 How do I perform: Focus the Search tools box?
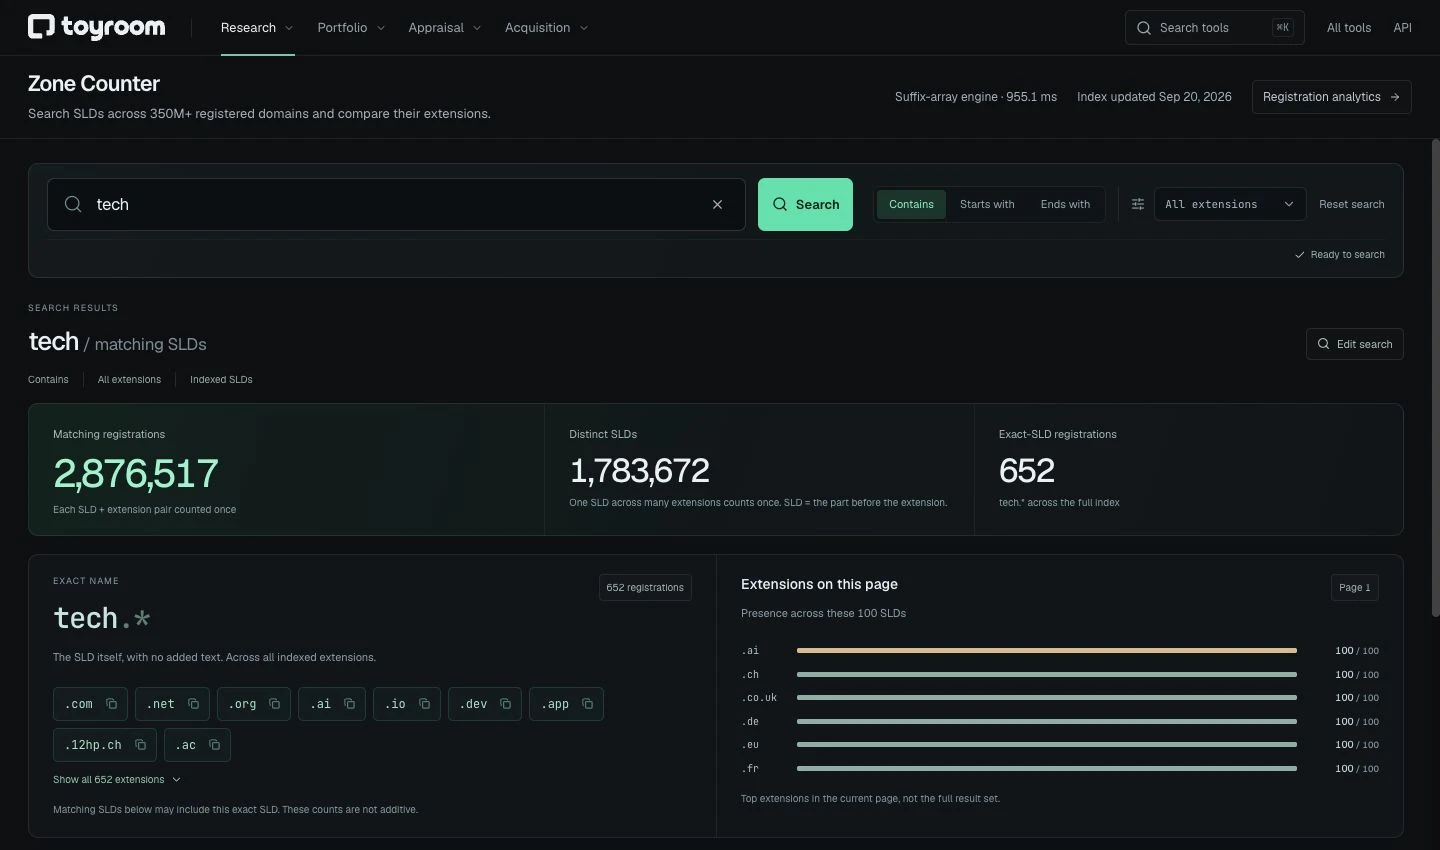pos(1214,28)
